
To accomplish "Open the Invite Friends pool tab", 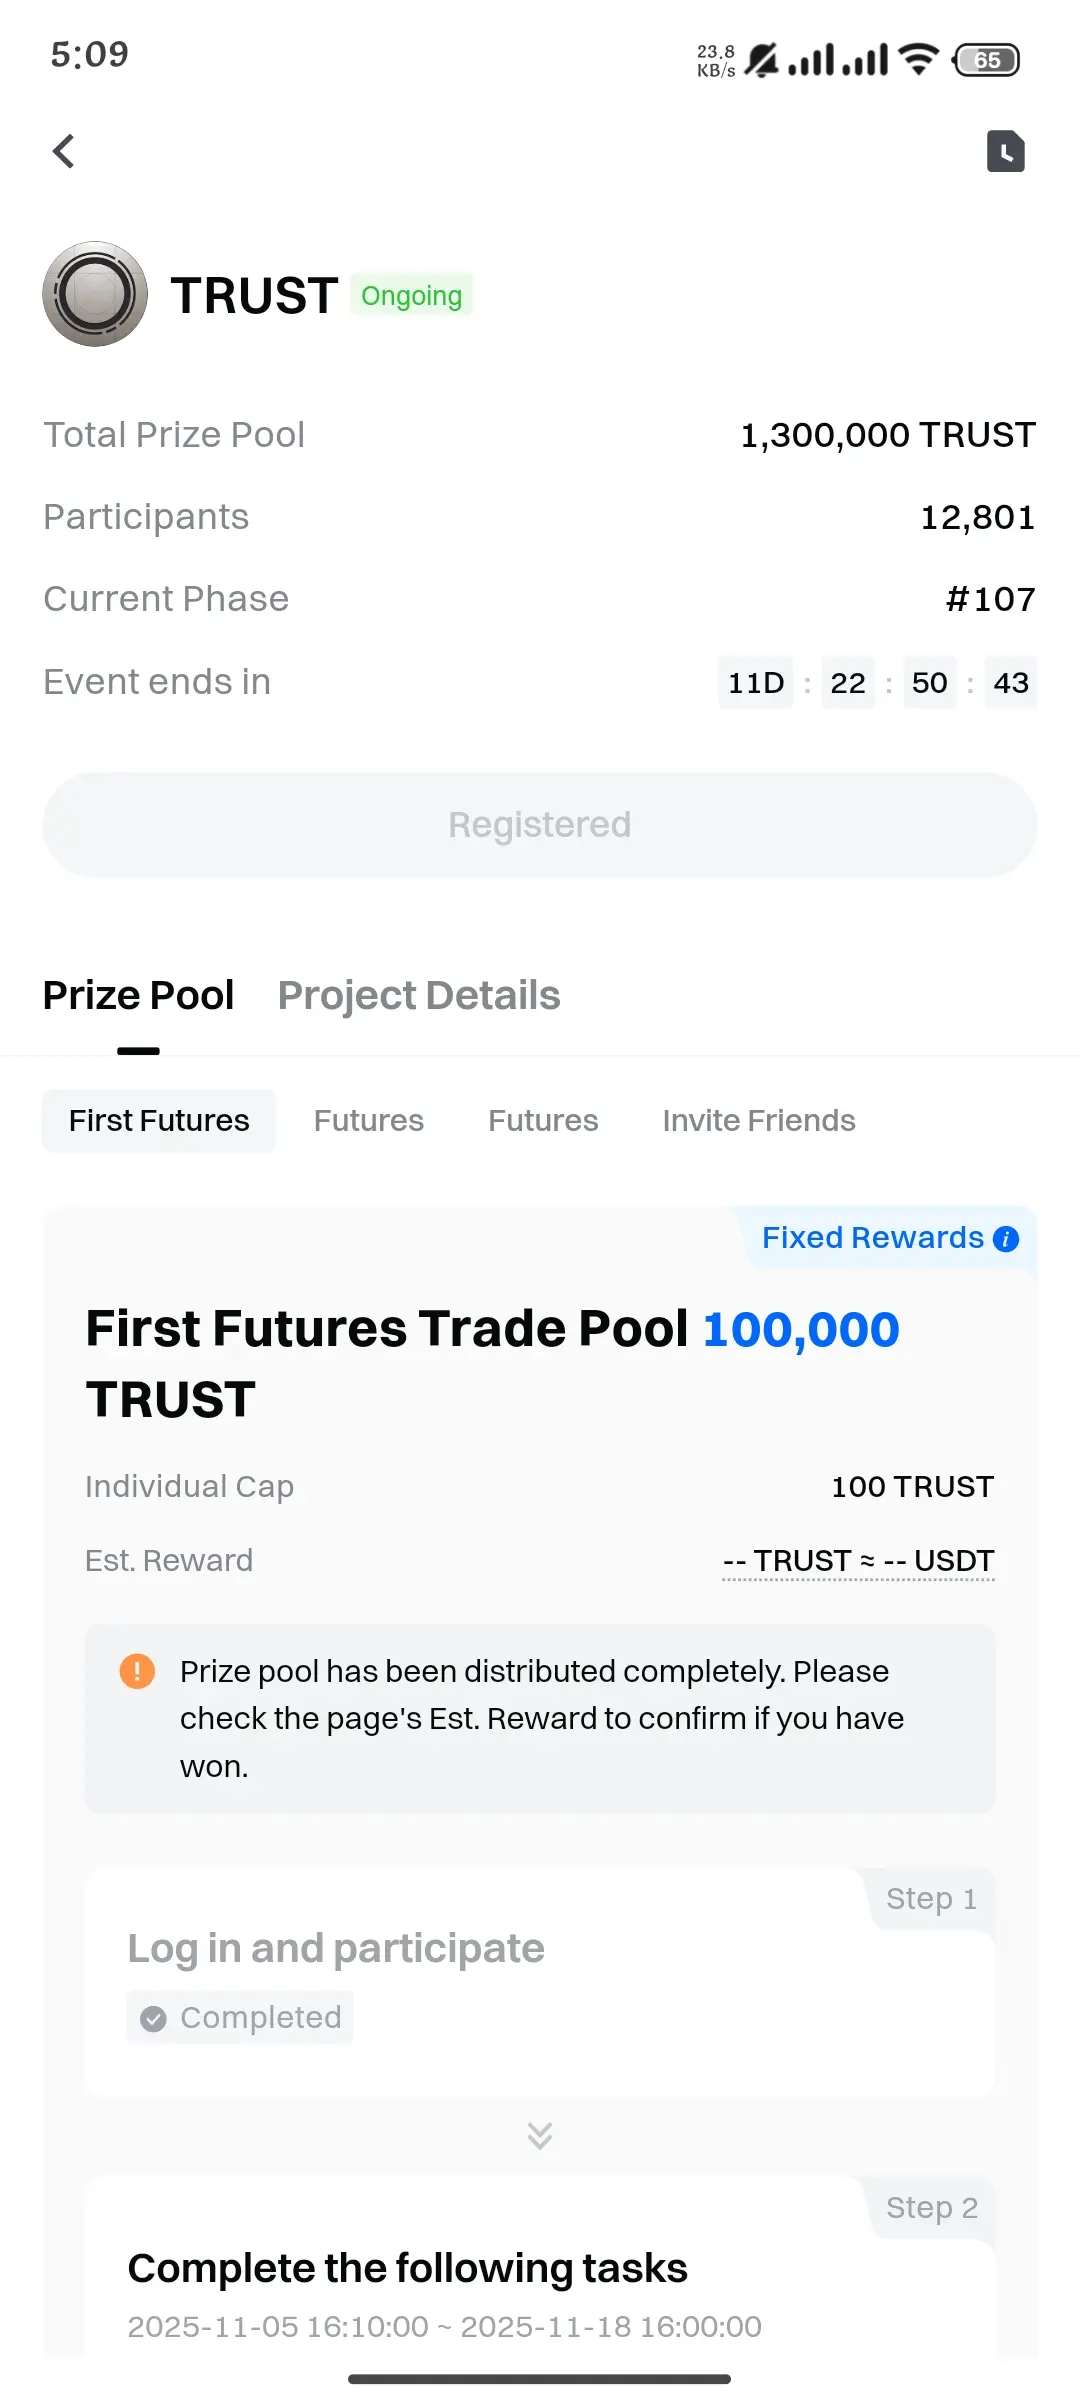I will click(x=759, y=1121).
